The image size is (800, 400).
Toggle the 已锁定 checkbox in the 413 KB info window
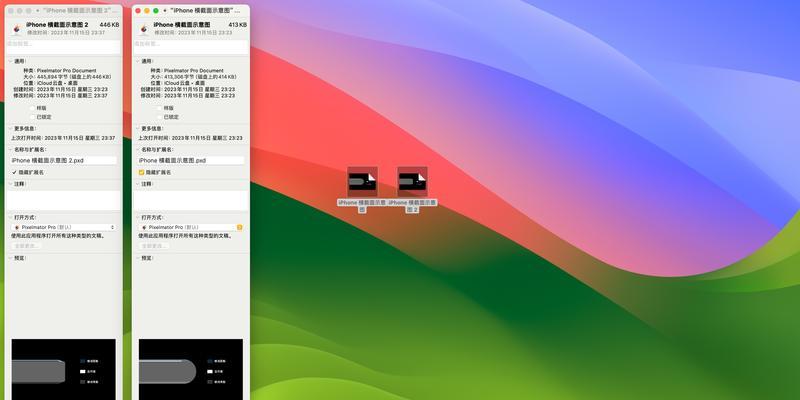[x=160, y=117]
